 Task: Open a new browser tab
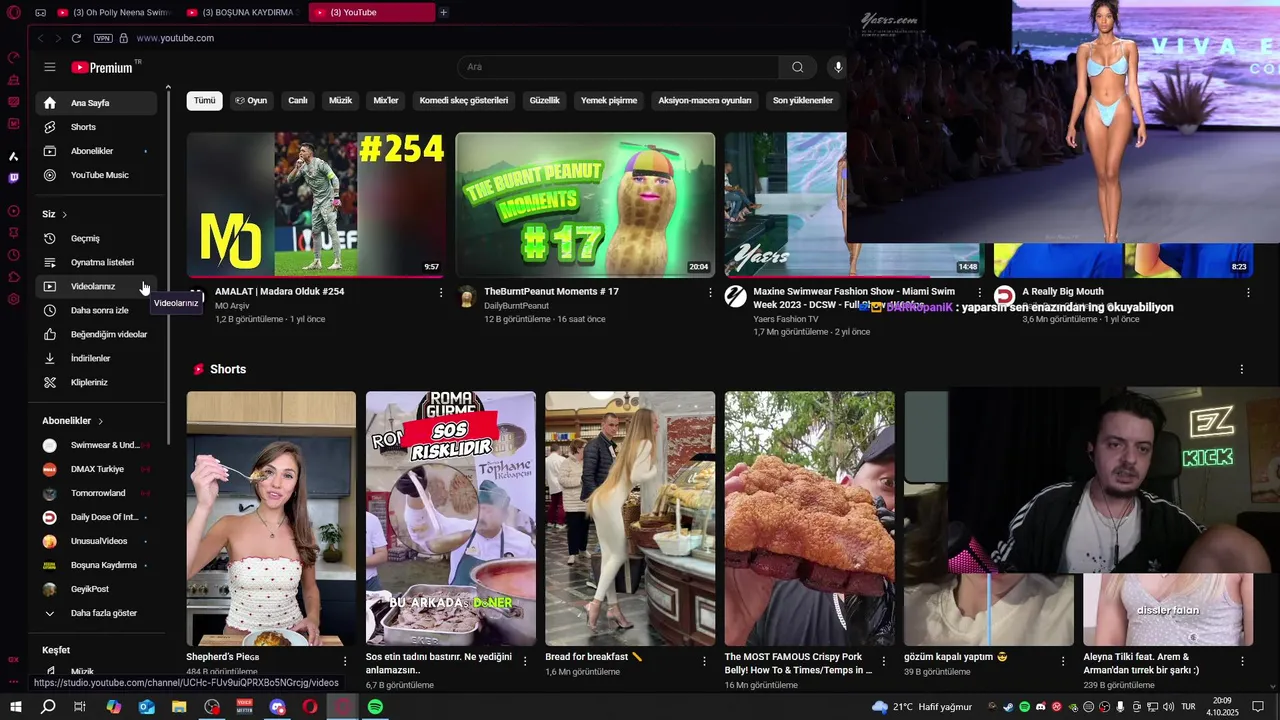pyautogui.click(x=444, y=12)
